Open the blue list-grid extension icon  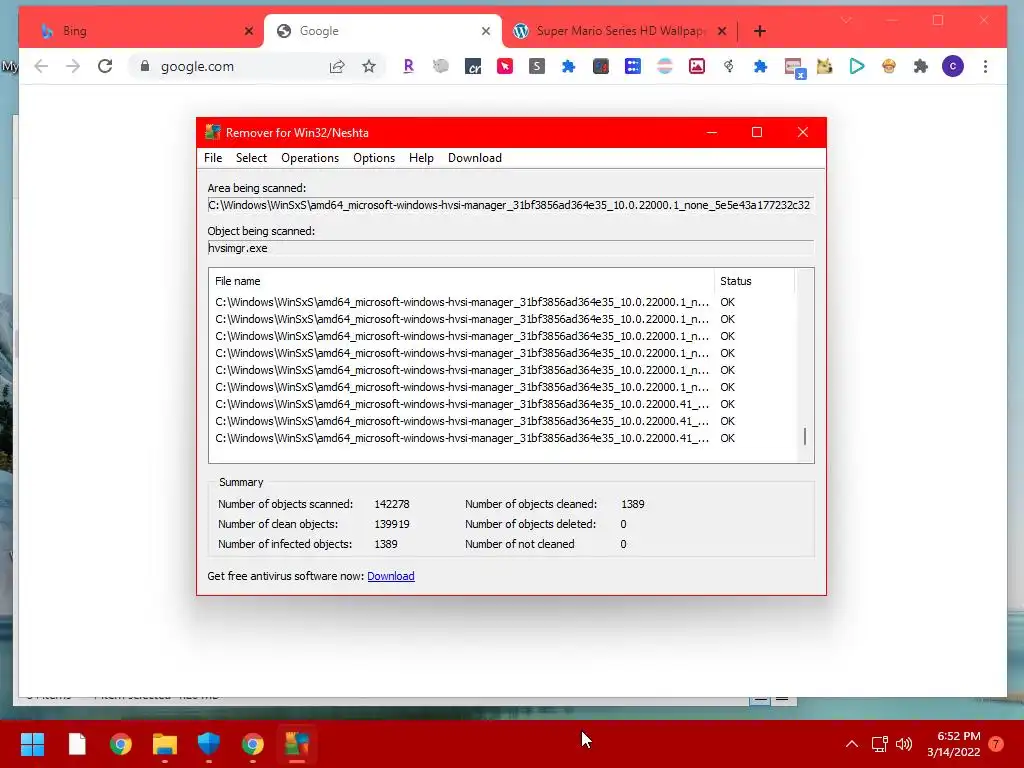[633, 66]
